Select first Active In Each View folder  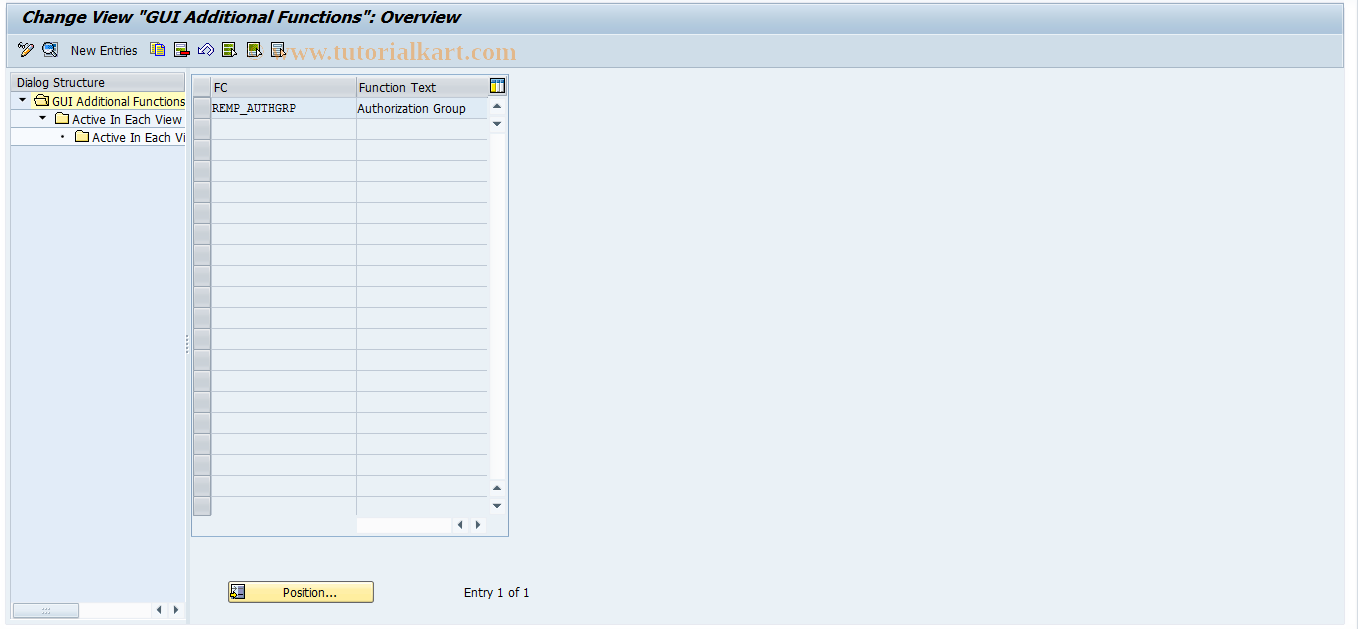(118, 119)
